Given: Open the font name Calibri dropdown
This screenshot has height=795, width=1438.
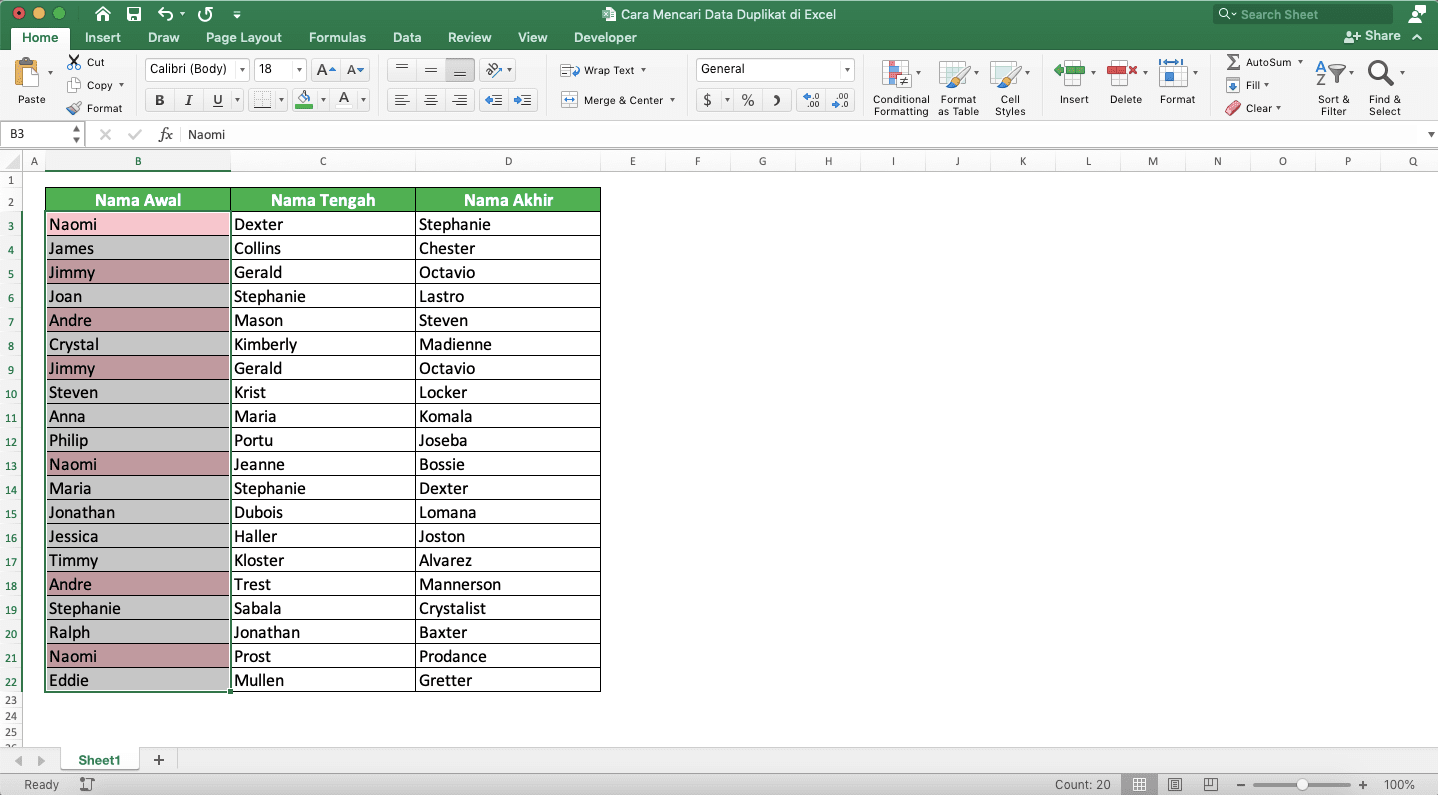Looking at the screenshot, I should click(241, 70).
